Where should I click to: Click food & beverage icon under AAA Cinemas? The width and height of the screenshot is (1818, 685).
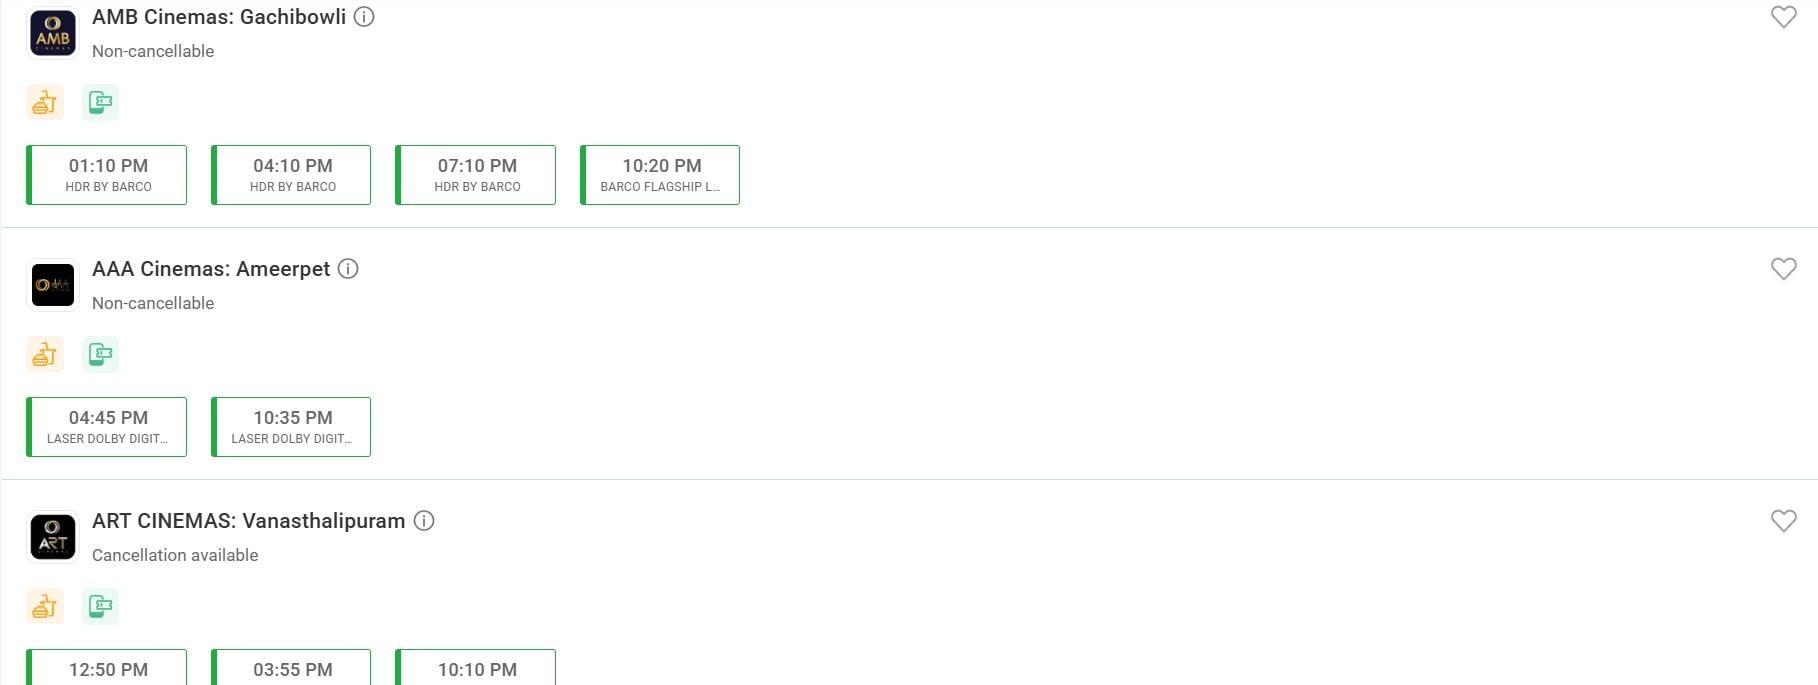click(x=45, y=354)
